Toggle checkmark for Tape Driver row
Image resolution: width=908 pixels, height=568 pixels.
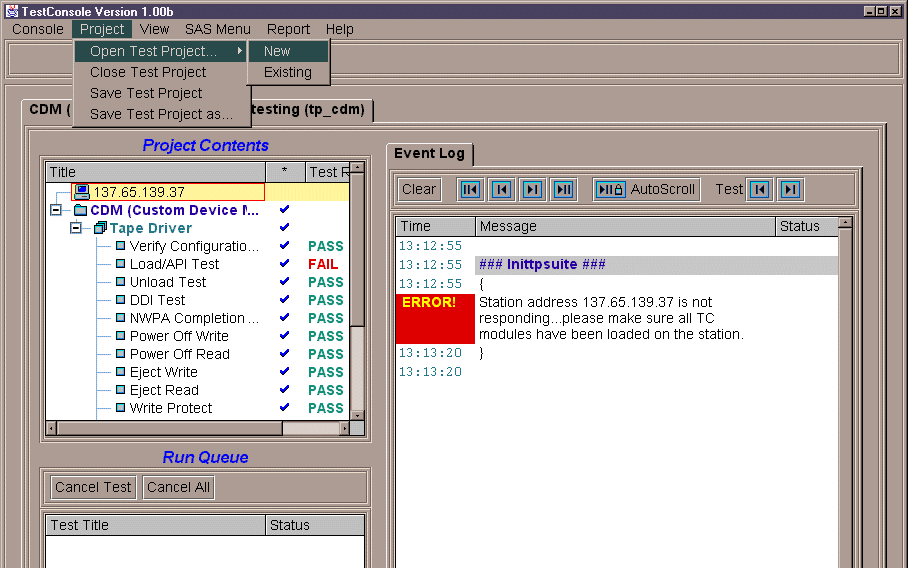tap(284, 227)
